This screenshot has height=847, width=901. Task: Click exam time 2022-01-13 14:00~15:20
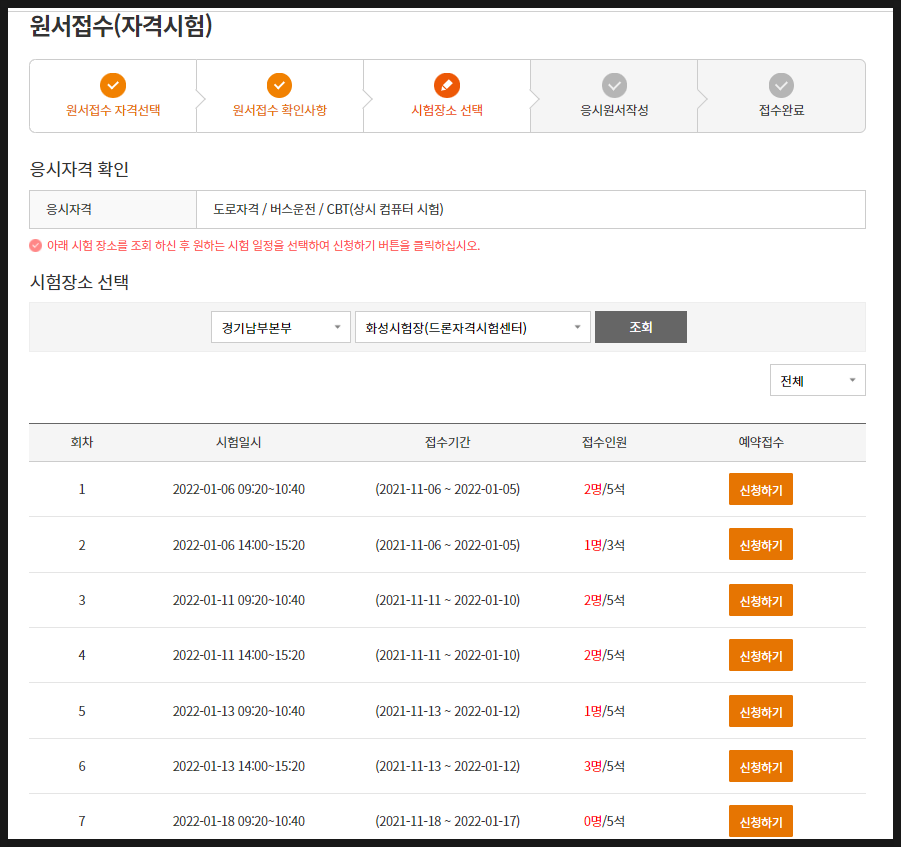click(238, 766)
